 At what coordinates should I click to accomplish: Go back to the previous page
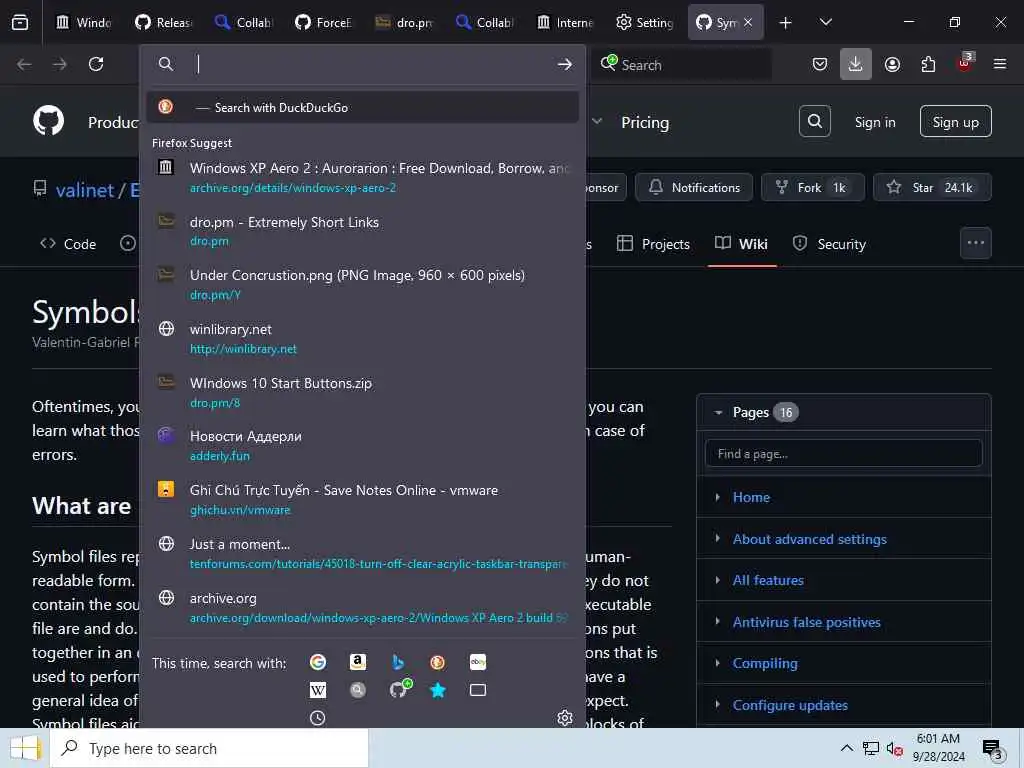coord(24,64)
